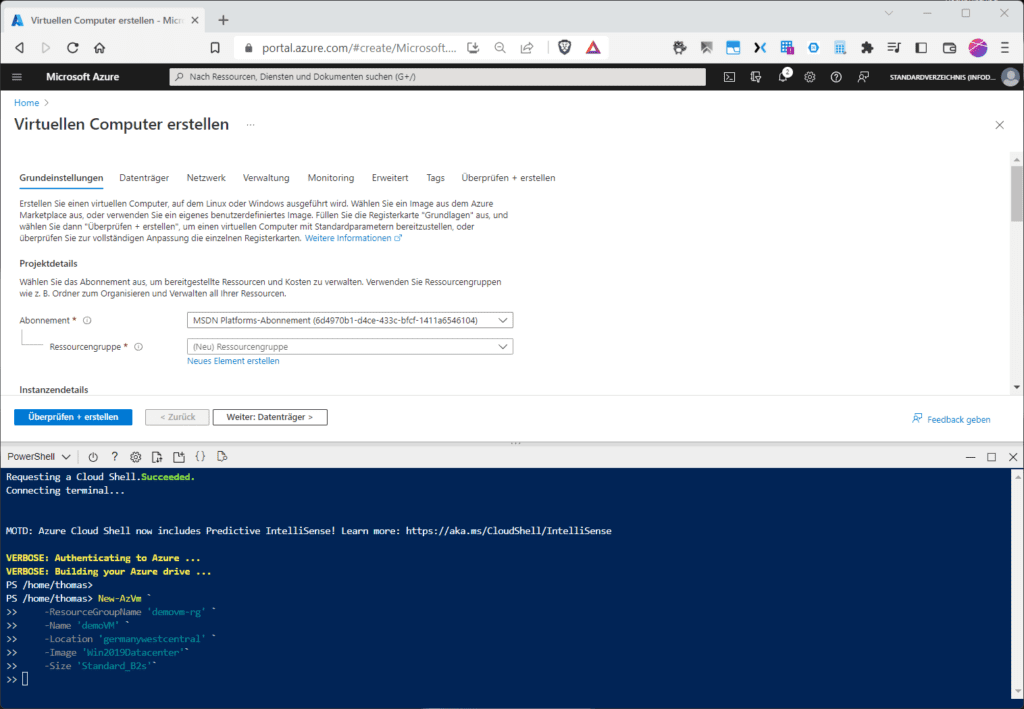Open the PowerShell shell type dropdown
Image resolution: width=1024 pixels, height=709 pixels.
(39, 457)
